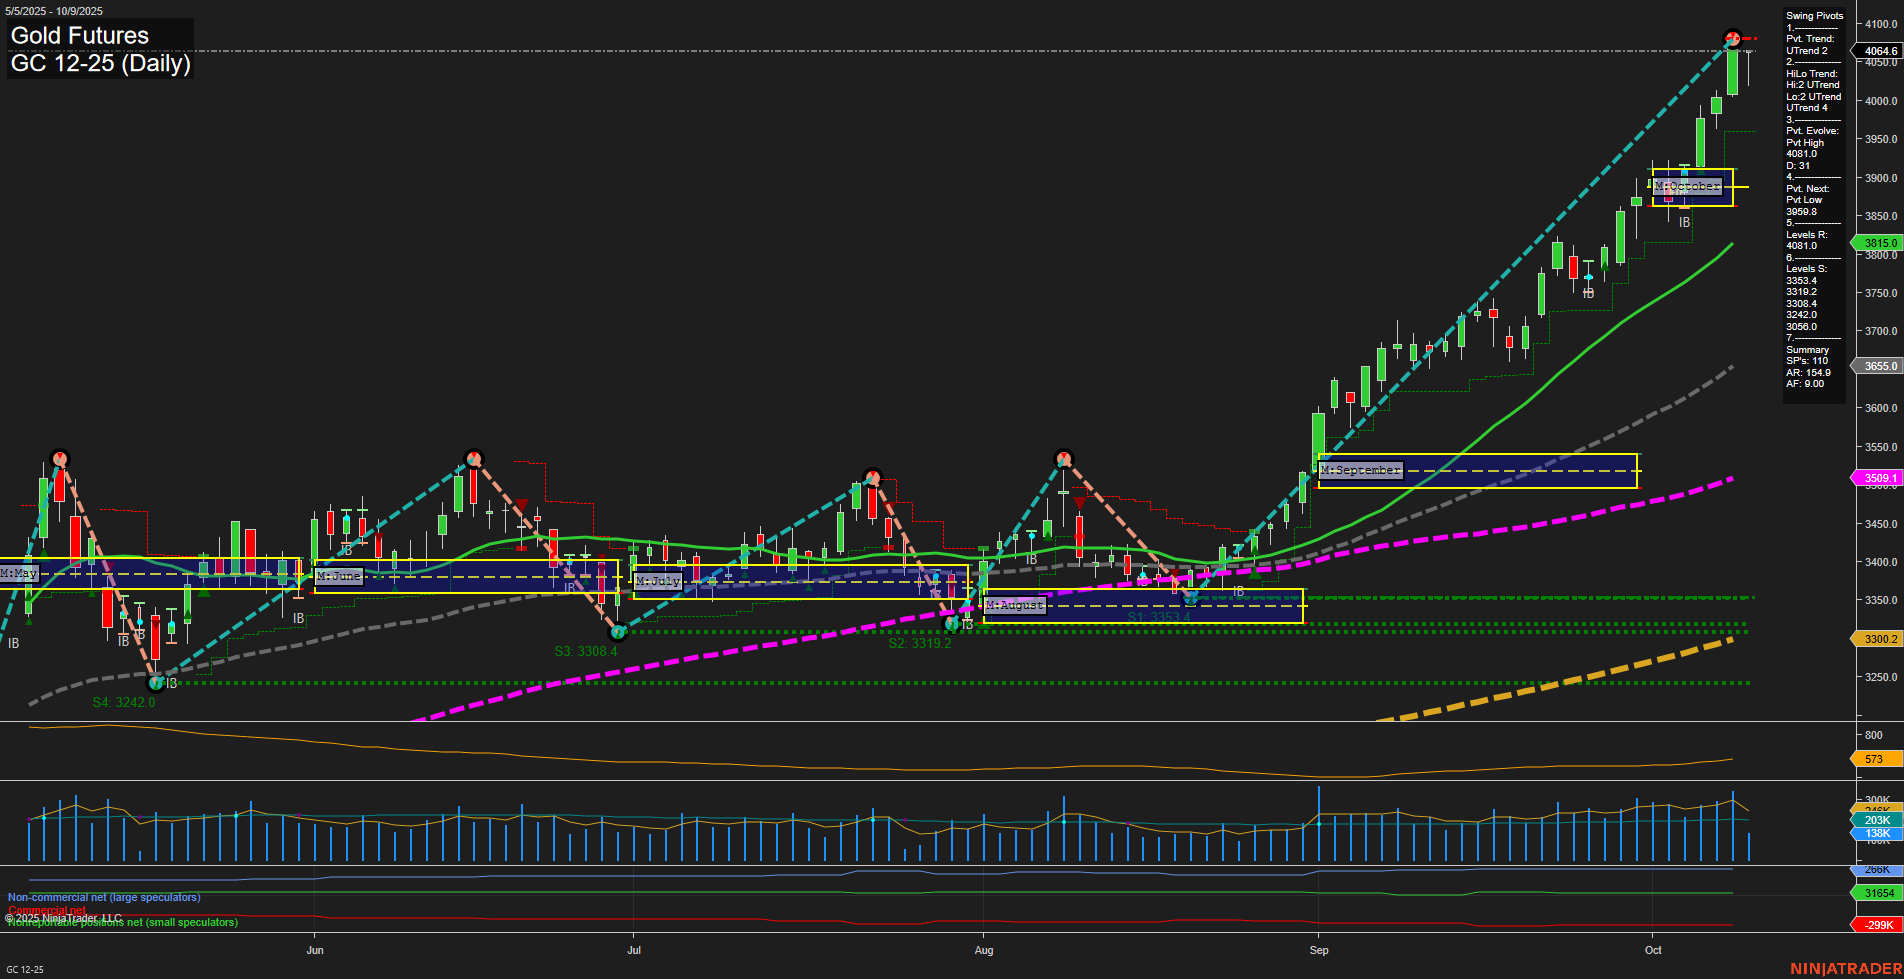This screenshot has width=1904, height=979.
Task: Click the Levels R: 4081.0 text
Action: tap(1807, 238)
